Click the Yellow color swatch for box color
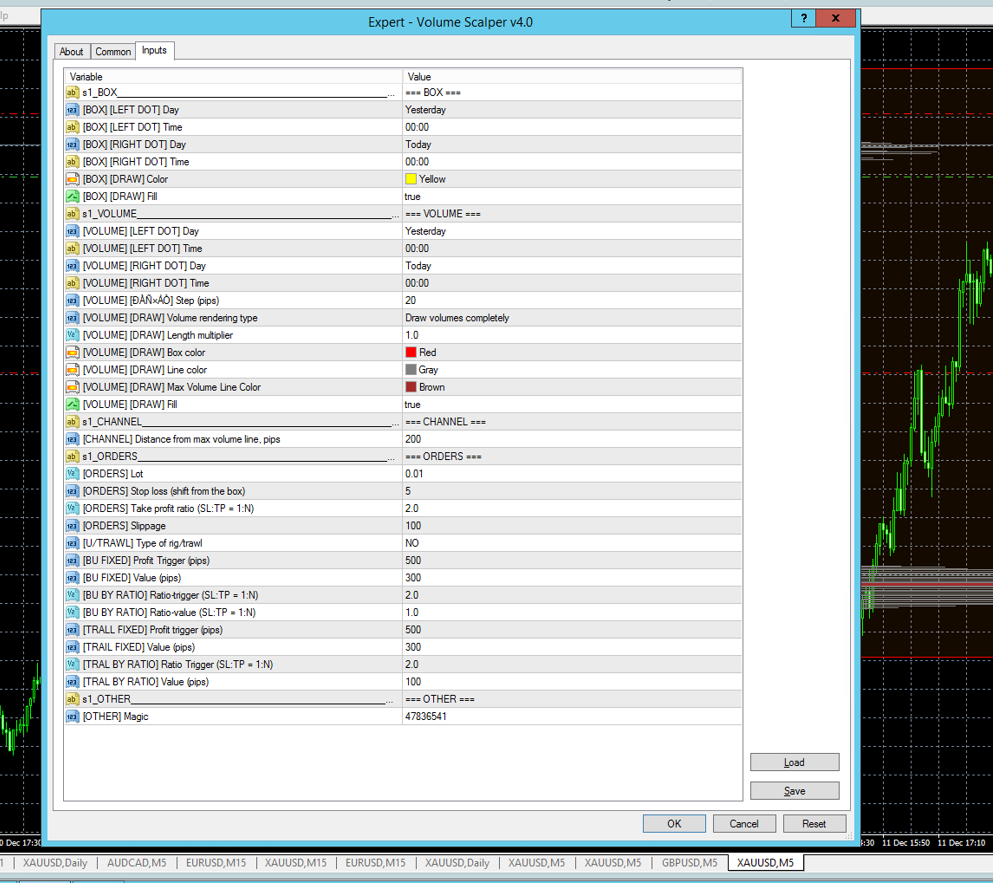993x883 pixels. pyautogui.click(x=411, y=179)
